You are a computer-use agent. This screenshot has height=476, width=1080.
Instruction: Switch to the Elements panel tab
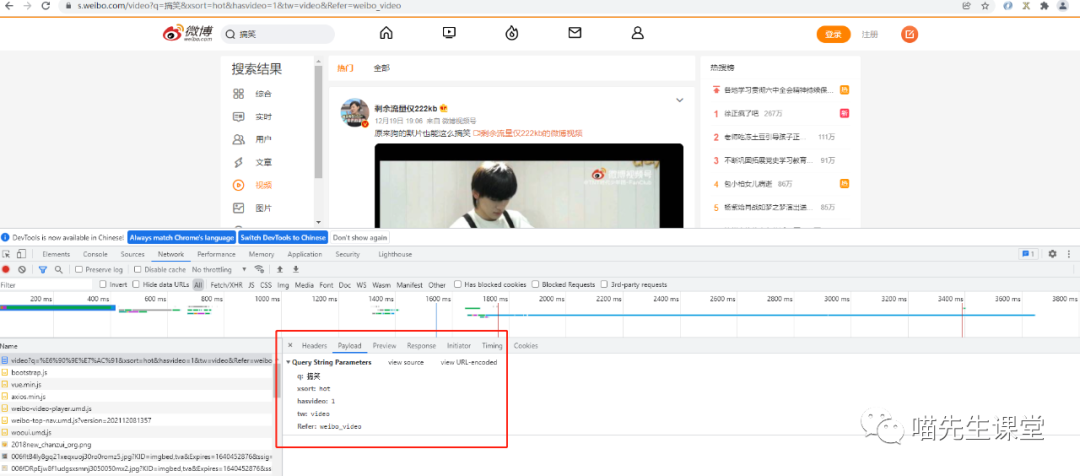tap(56, 254)
